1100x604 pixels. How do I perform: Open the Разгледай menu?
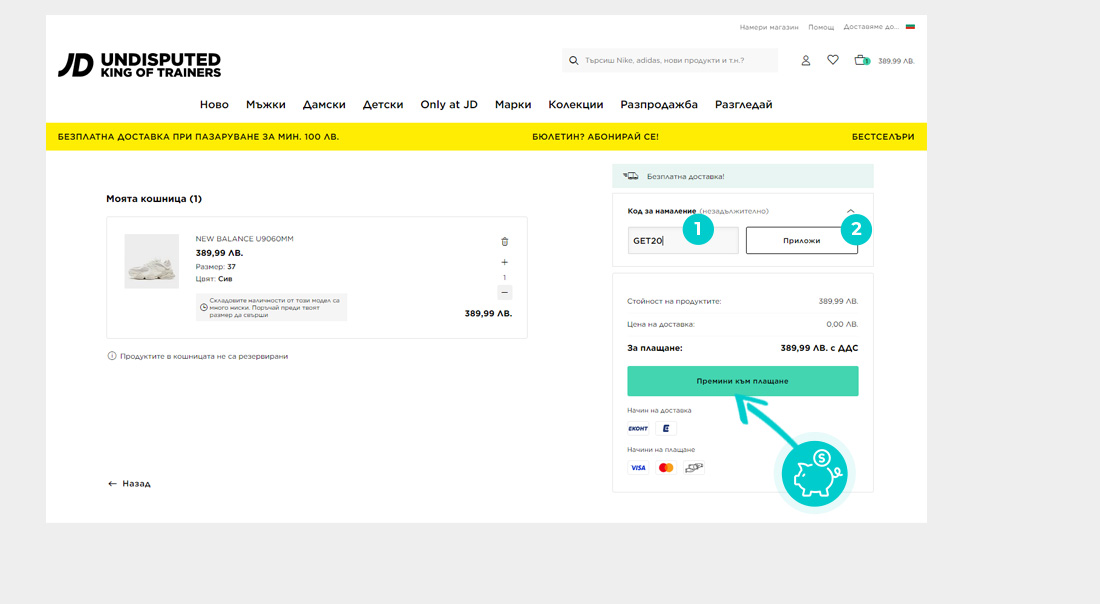coord(744,105)
